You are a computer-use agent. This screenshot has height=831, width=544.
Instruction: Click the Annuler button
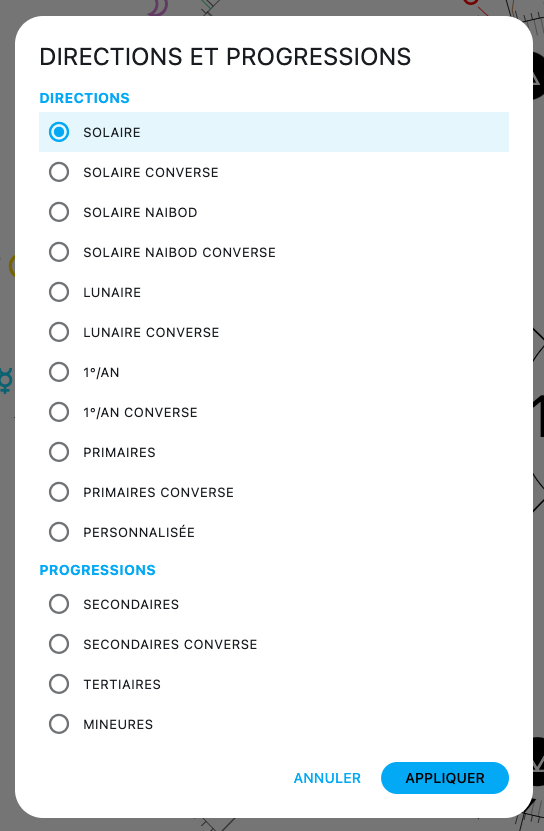click(327, 778)
